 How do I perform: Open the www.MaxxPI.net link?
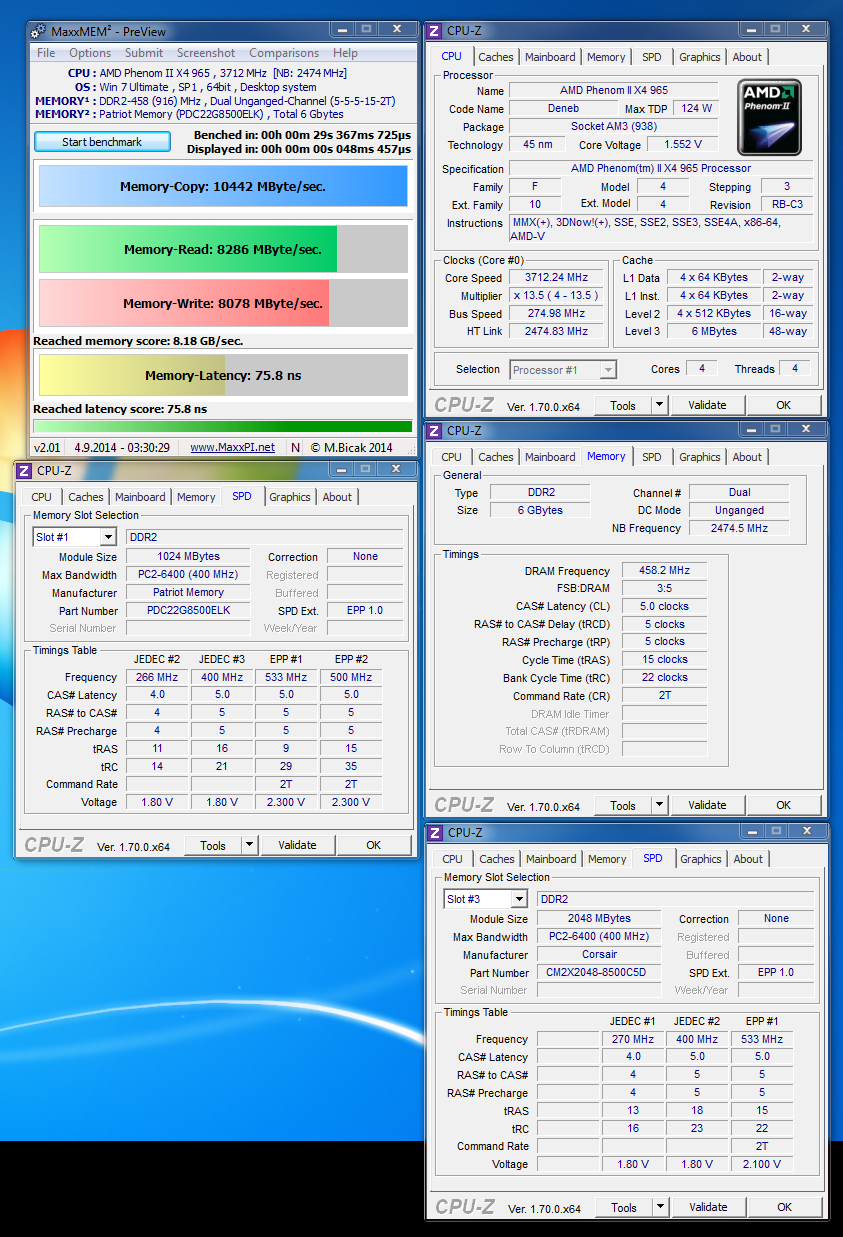click(232, 447)
